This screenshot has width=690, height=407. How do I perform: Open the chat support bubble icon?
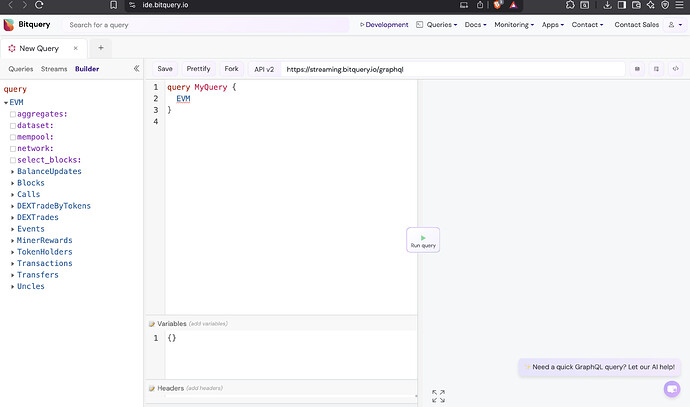click(672, 389)
